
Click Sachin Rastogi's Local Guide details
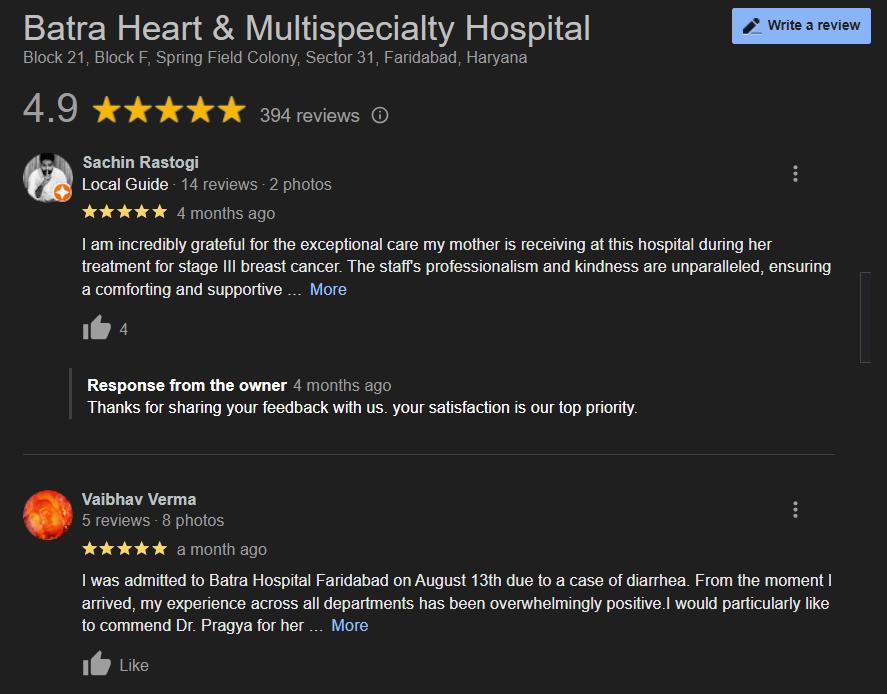tap(206, 184)
